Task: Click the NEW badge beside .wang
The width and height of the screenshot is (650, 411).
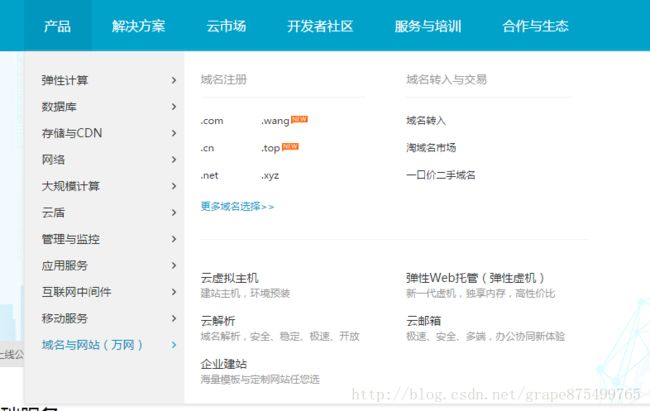Action: tap(299, 119)
